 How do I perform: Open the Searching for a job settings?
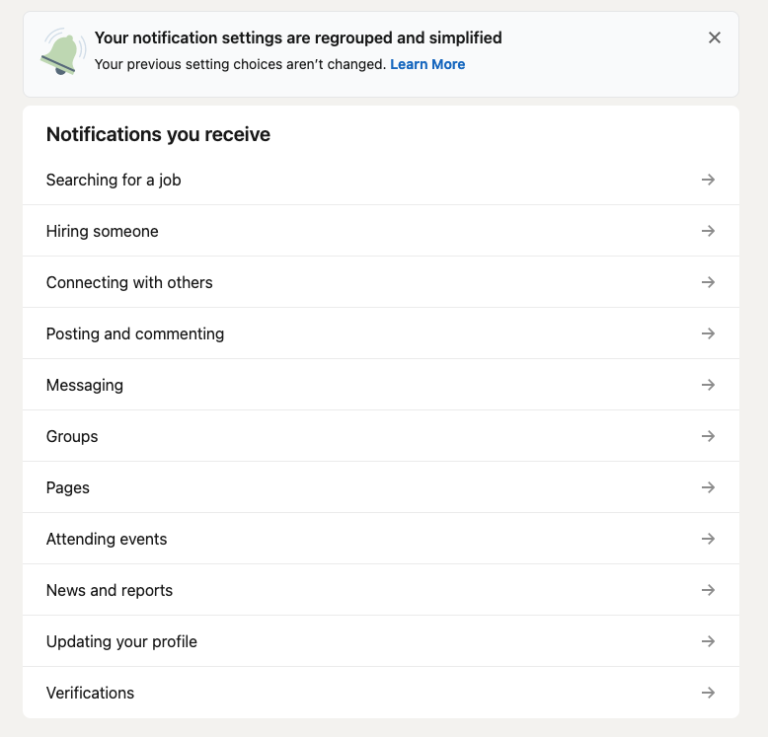point(113,180)
